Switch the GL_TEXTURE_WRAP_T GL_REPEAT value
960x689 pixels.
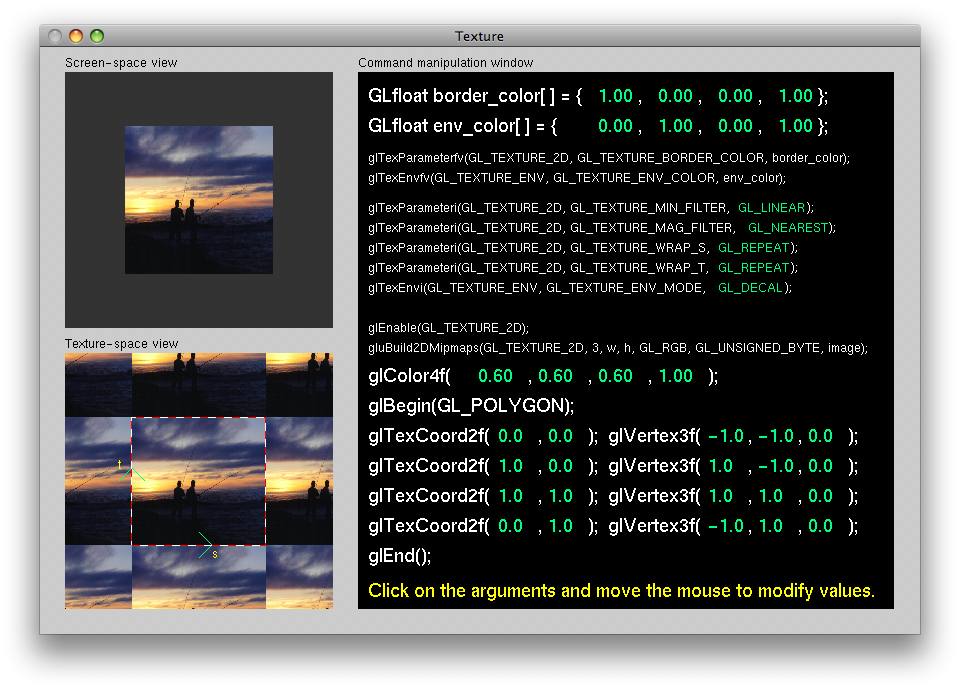(x=754, y=267)
